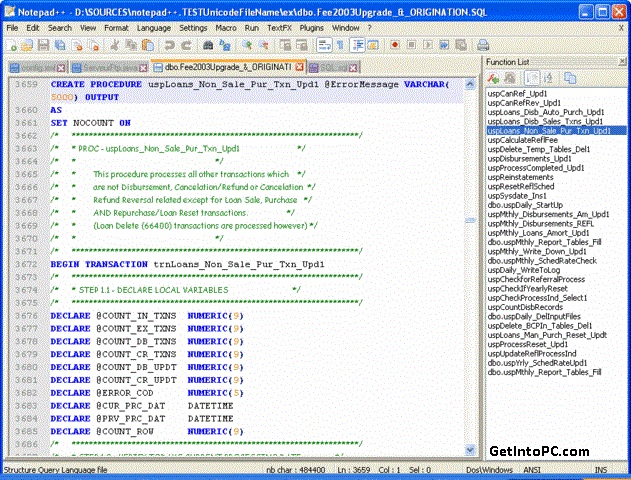
Task: Close the config.xml tab
Action: point(61,68)
